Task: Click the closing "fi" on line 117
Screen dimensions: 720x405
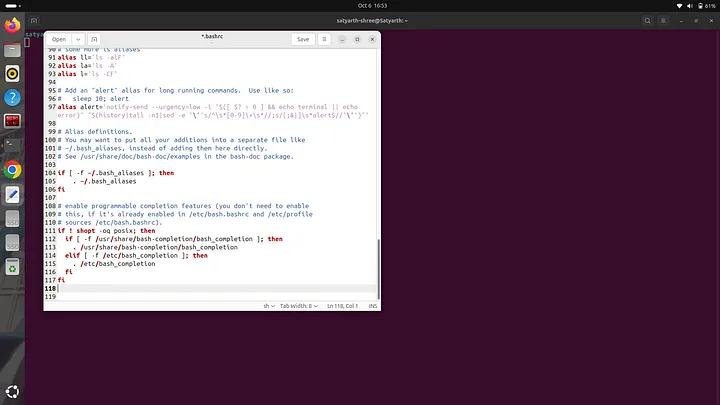Action: point(61,280)
